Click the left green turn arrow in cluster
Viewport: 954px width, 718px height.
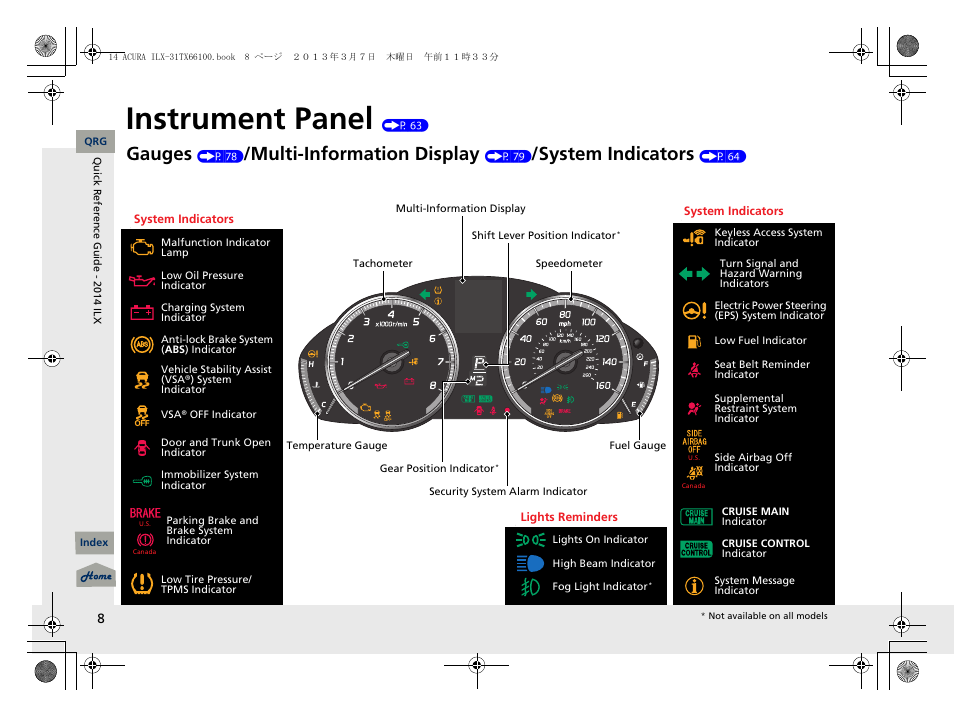click(x=425, y=295)
